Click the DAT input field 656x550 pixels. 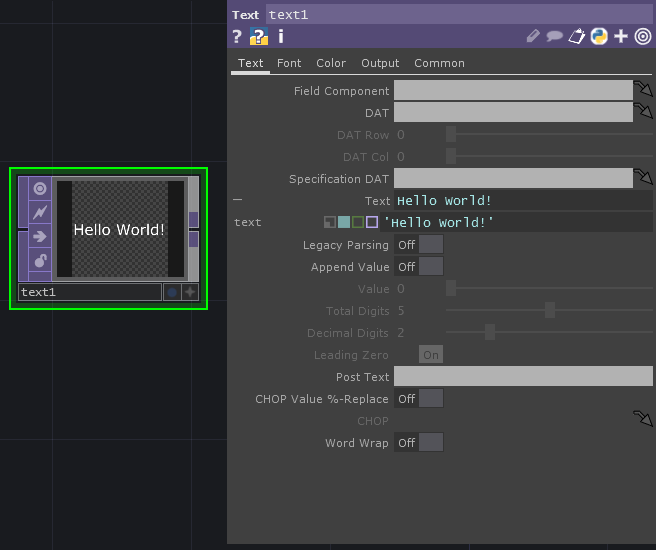(513, 112)
